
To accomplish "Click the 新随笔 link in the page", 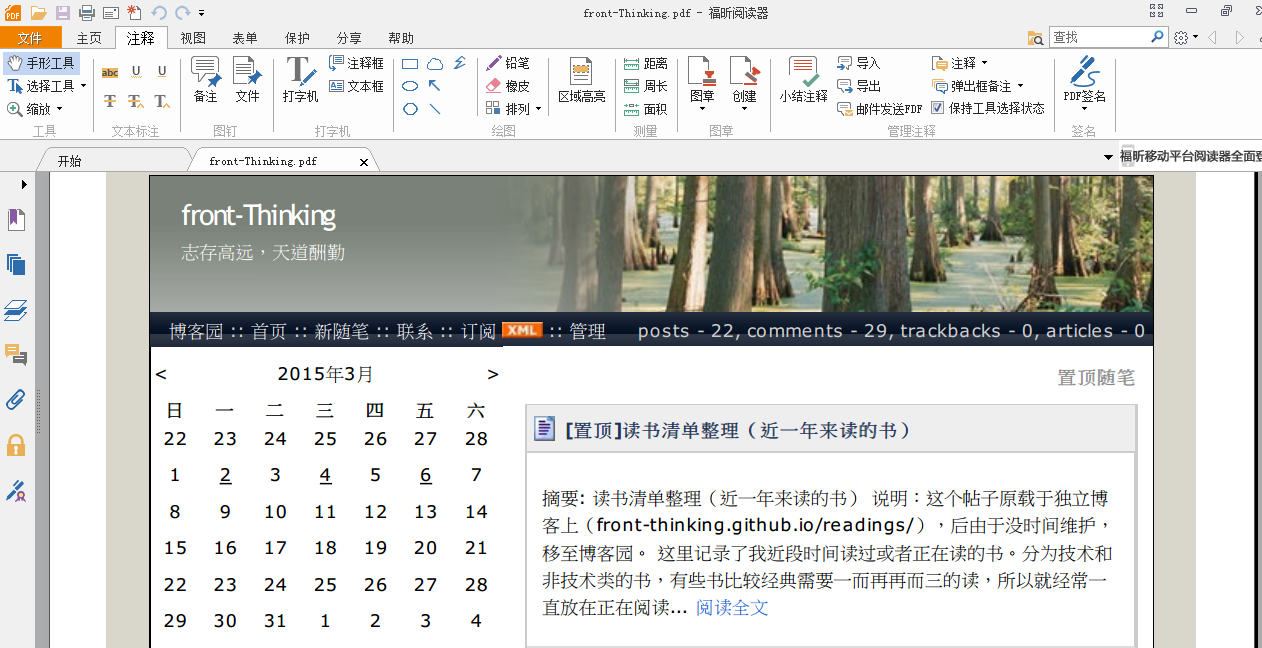I will pyautogui.click(x=341, y=331).
